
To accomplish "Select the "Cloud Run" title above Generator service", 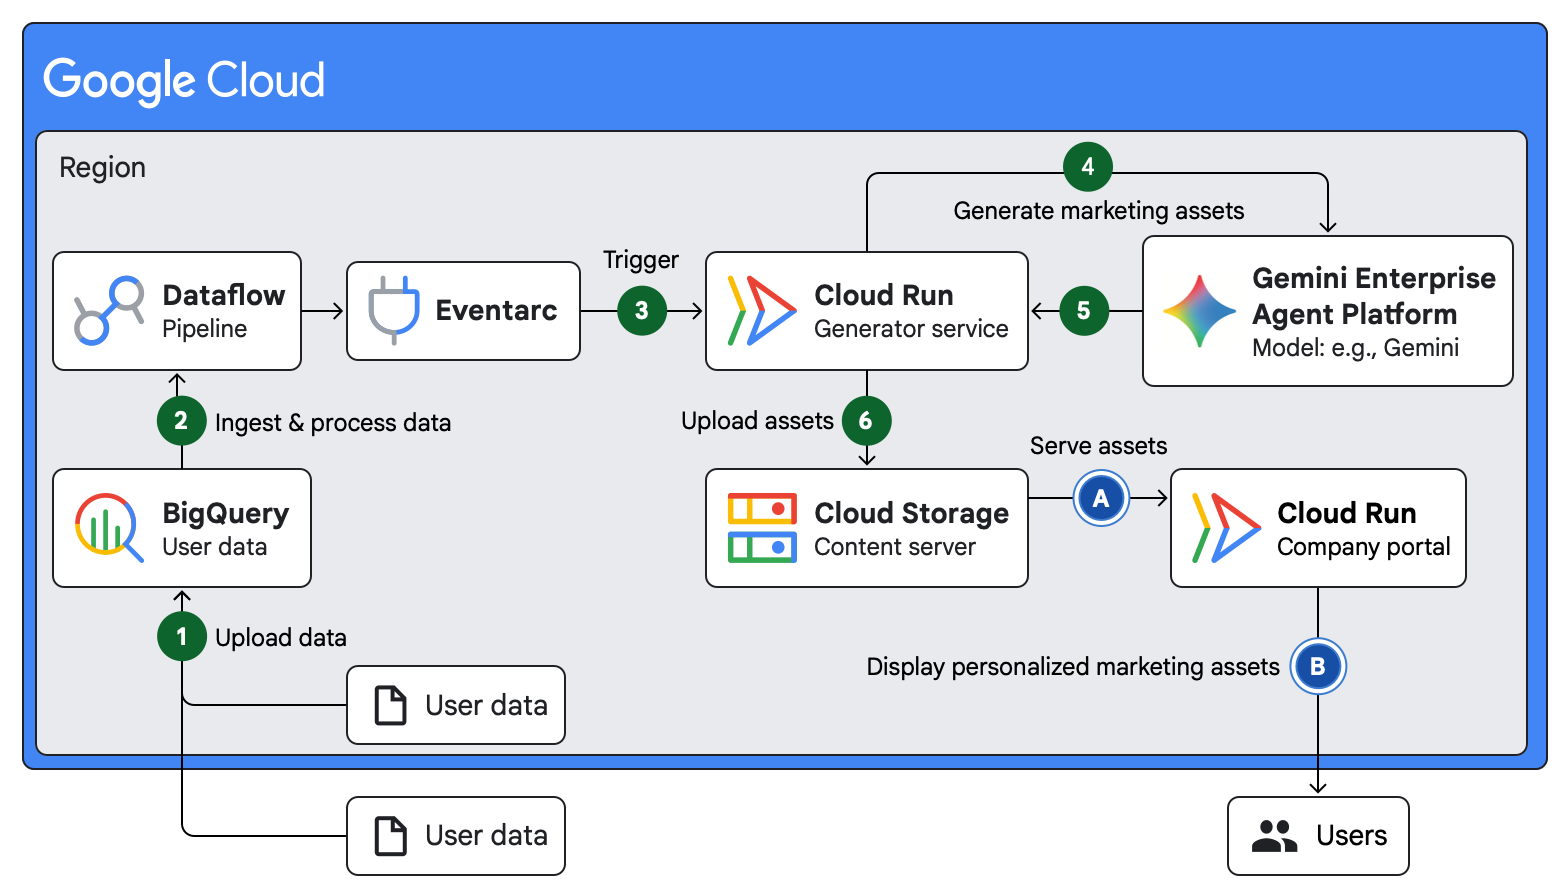I will 884,295.
